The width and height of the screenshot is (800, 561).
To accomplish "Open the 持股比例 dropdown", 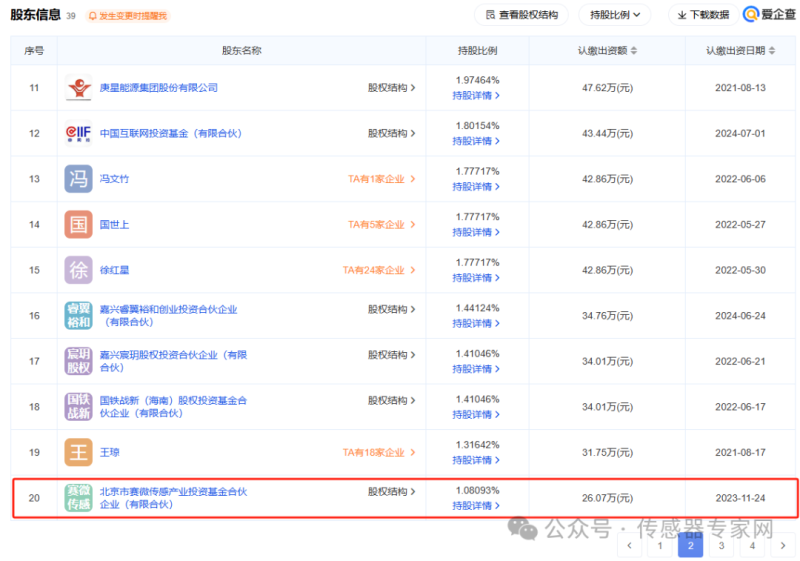I will tap(614, 15).
